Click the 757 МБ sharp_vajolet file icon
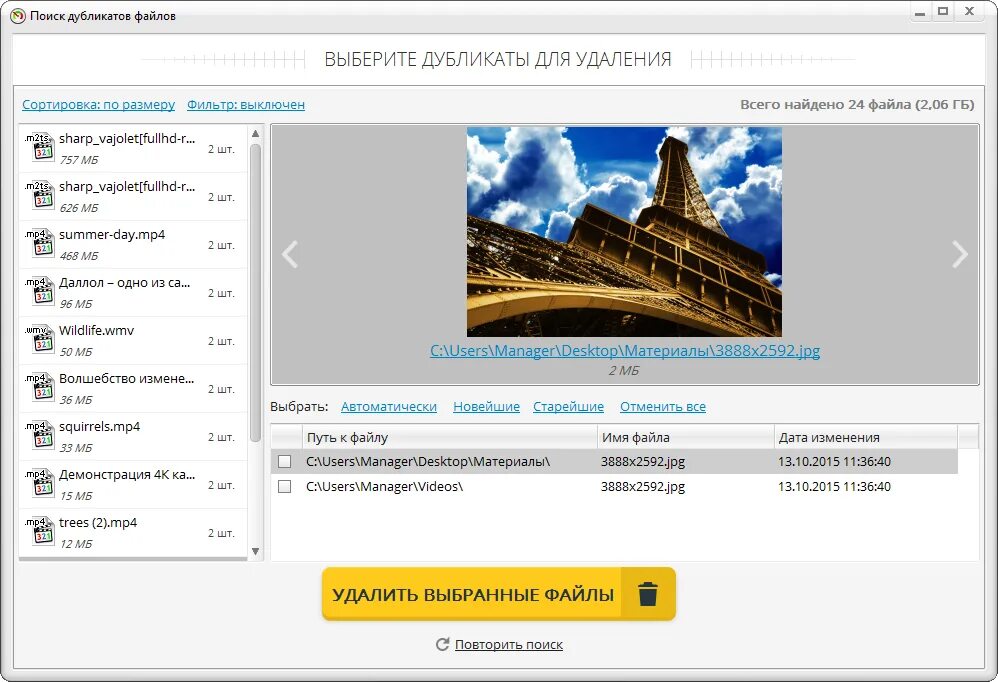This screenshot has height=682, width=998. (x=40, y=148)
